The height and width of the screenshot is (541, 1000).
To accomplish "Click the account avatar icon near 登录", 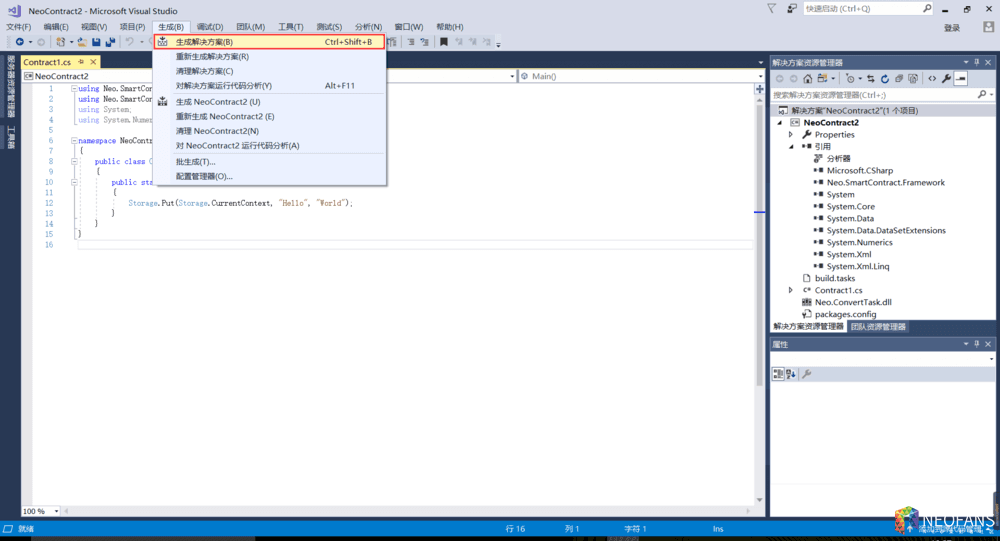I will (989, 27).
